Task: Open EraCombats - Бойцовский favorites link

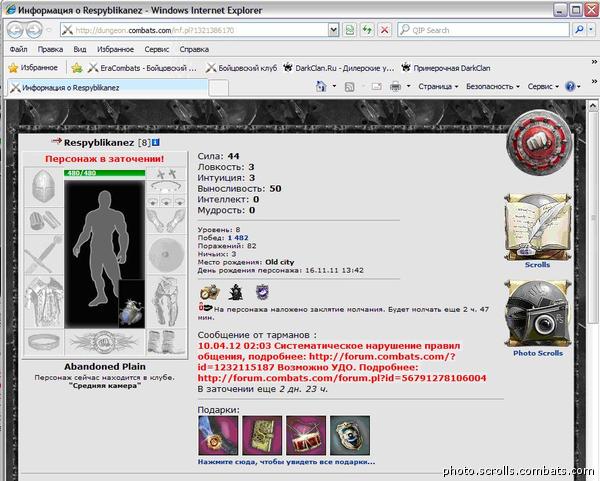Action: point(142,68)
